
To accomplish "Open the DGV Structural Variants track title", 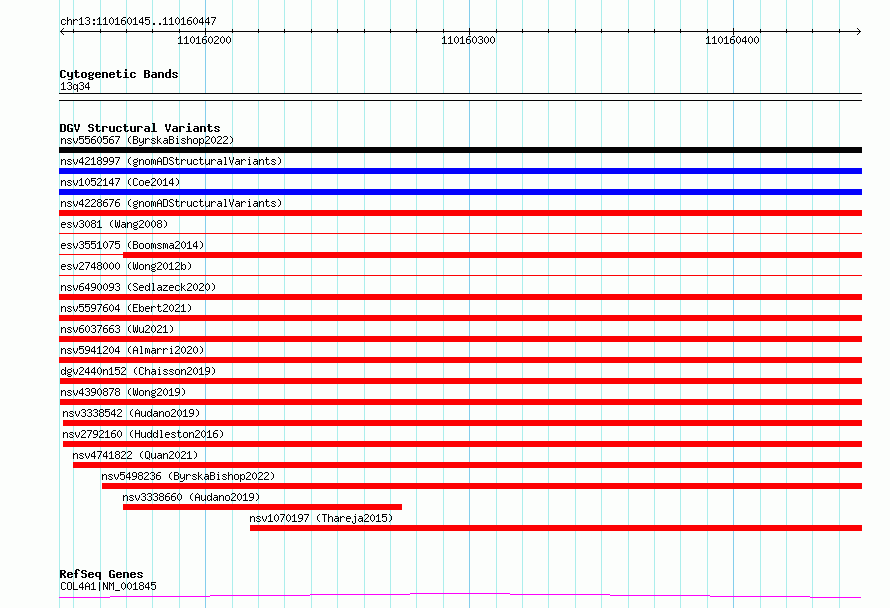I will coord(140,128).
